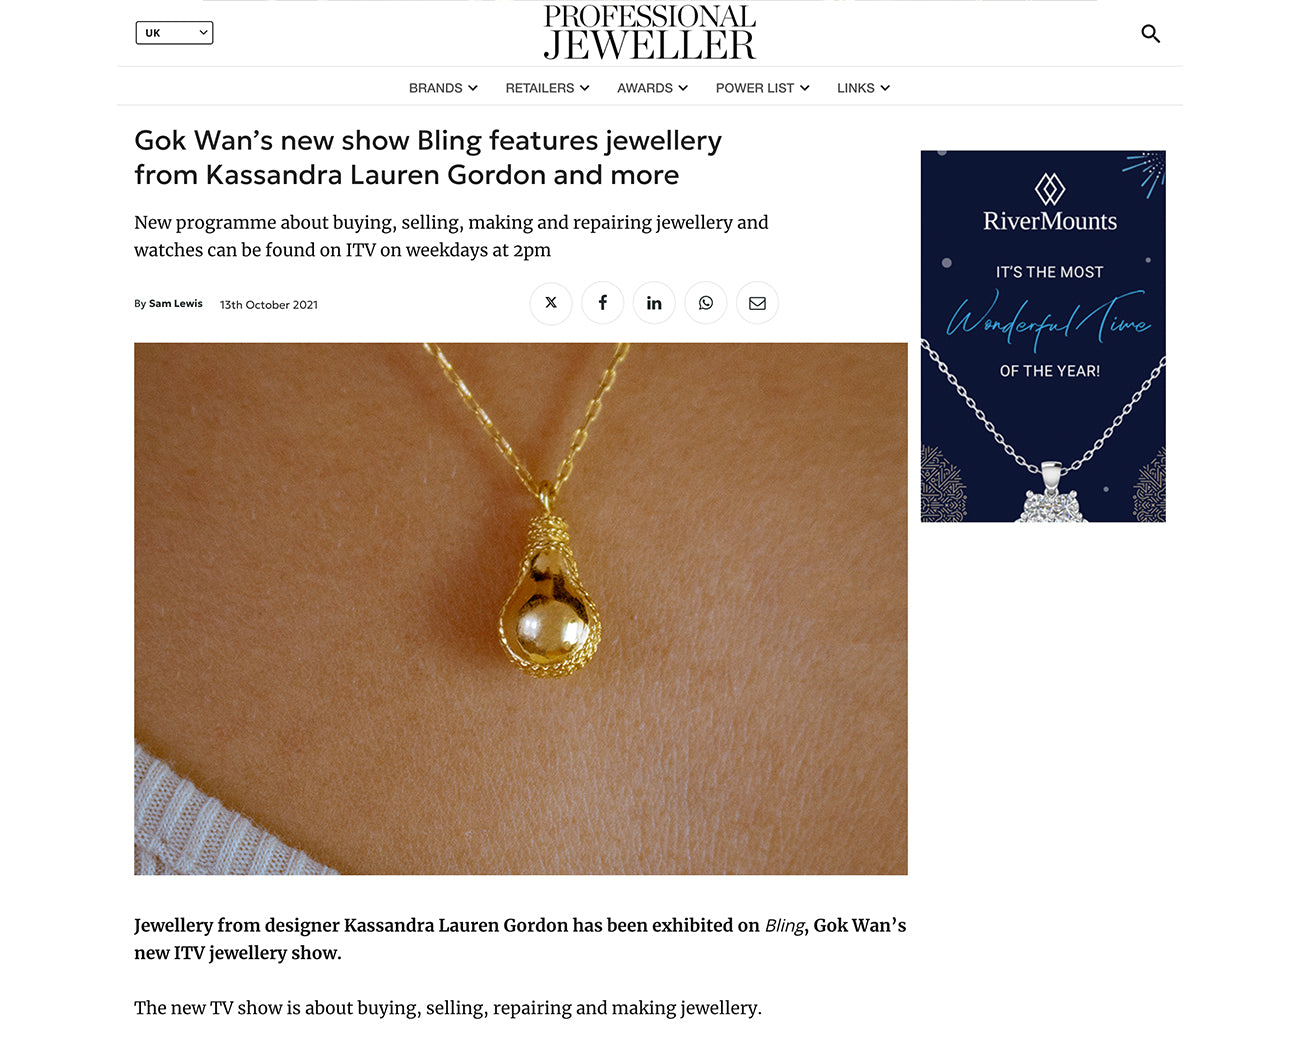Click the article headline about Gok Wan
Viewport: 1300px width, 1041px height.
[x=428, y=158]
